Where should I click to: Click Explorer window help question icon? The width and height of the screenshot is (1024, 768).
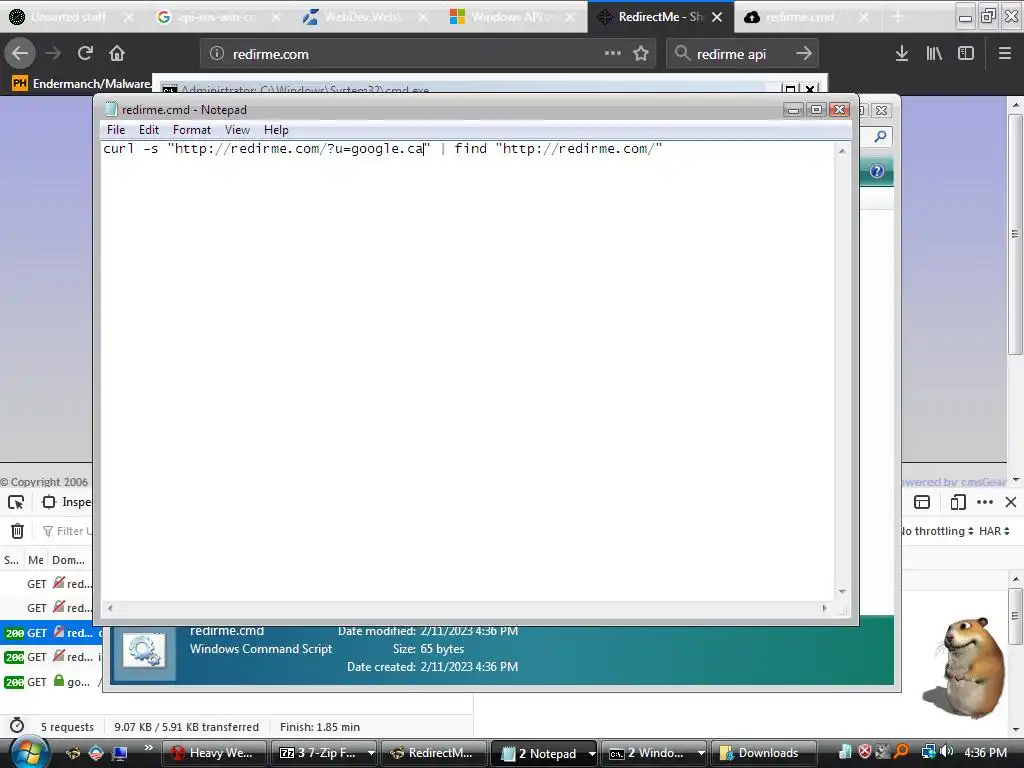click(x=877, y=171)
